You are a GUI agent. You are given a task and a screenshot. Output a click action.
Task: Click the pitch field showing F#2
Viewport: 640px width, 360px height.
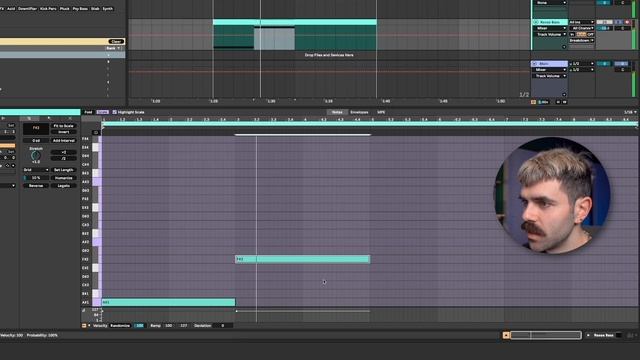(36, 128)
